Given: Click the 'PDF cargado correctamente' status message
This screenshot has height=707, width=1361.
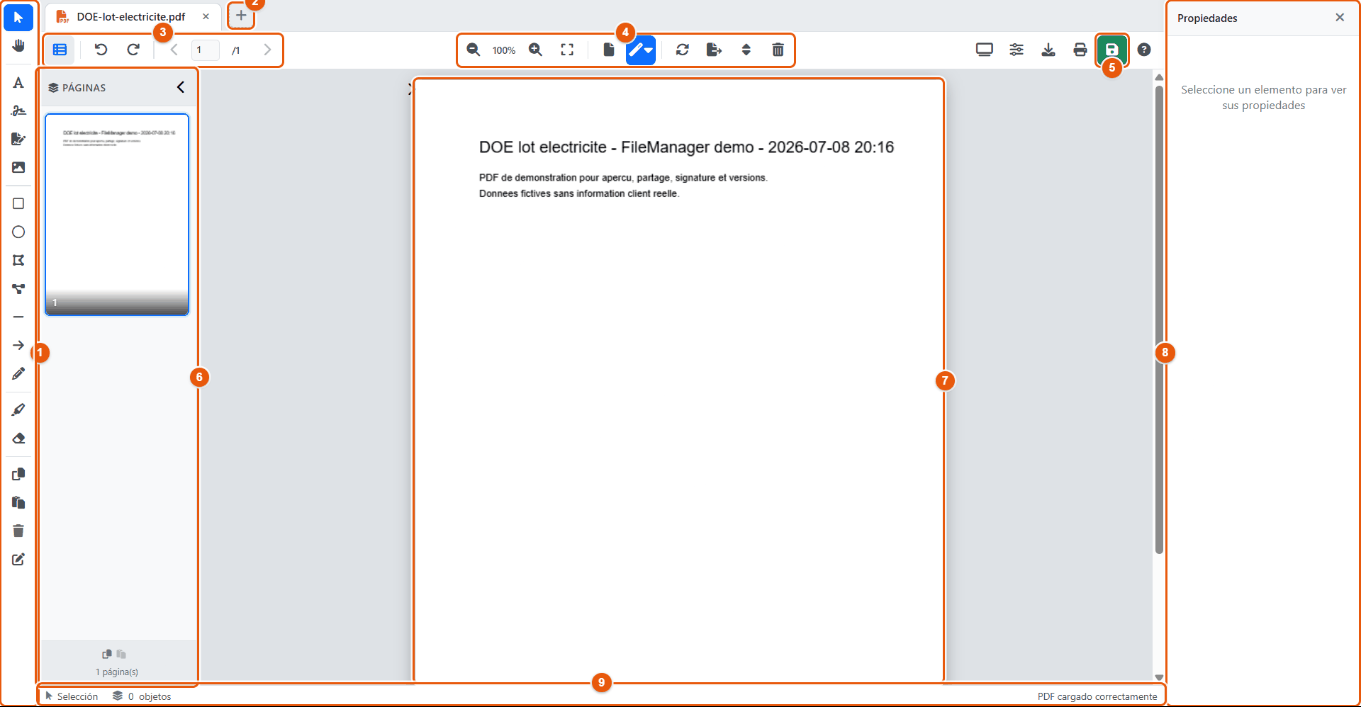Looking at the screenshot, I should point(1097,696).
